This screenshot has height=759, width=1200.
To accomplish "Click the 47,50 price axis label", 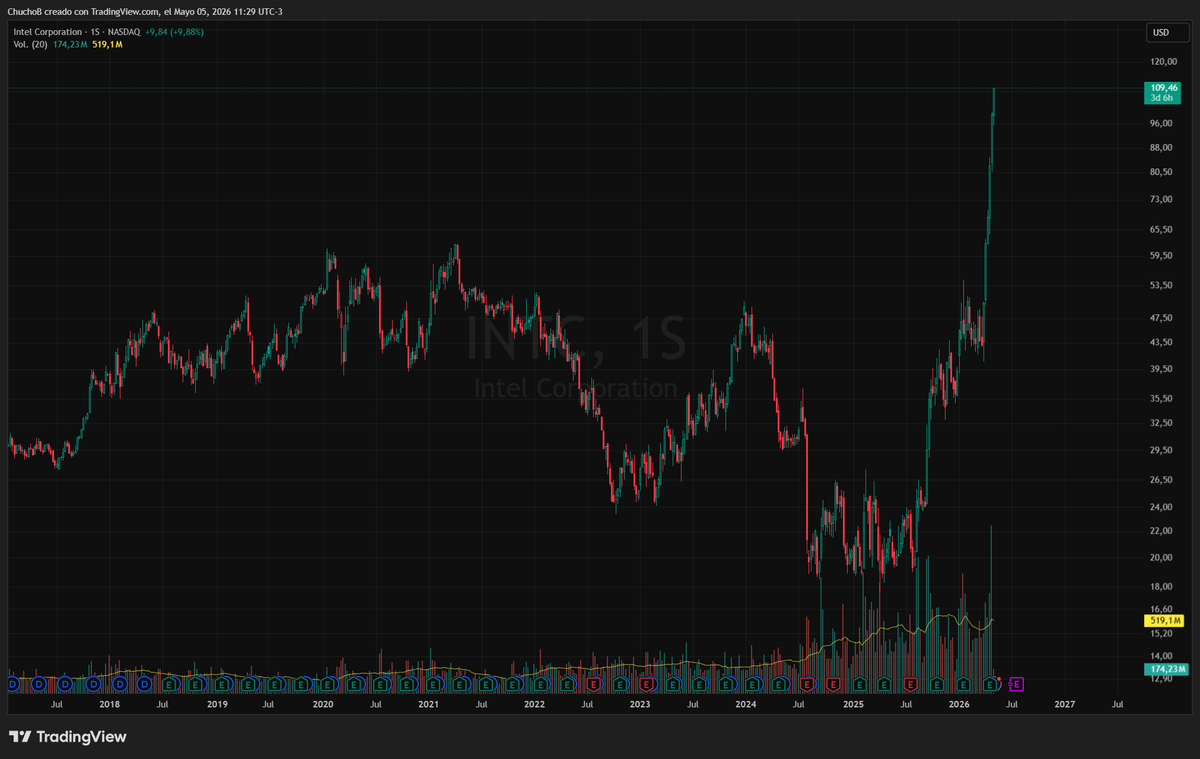I will click(x=1161, y=318).
